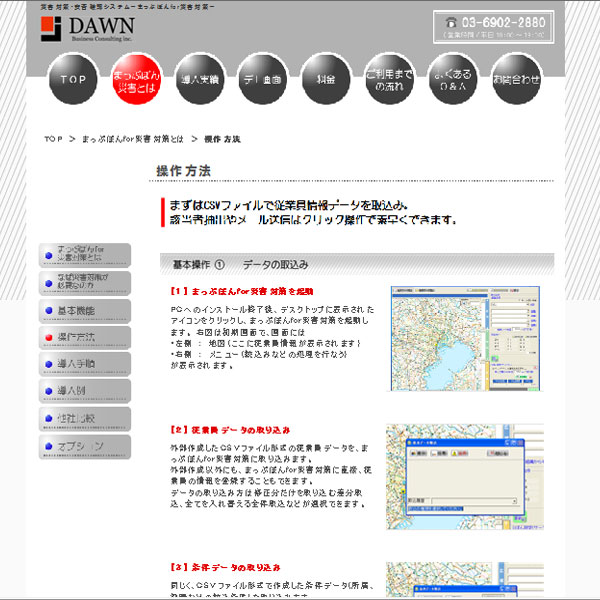The image size is (600, 600).
Task: Click the red bullet next to 操作方法
Action: 49,338
